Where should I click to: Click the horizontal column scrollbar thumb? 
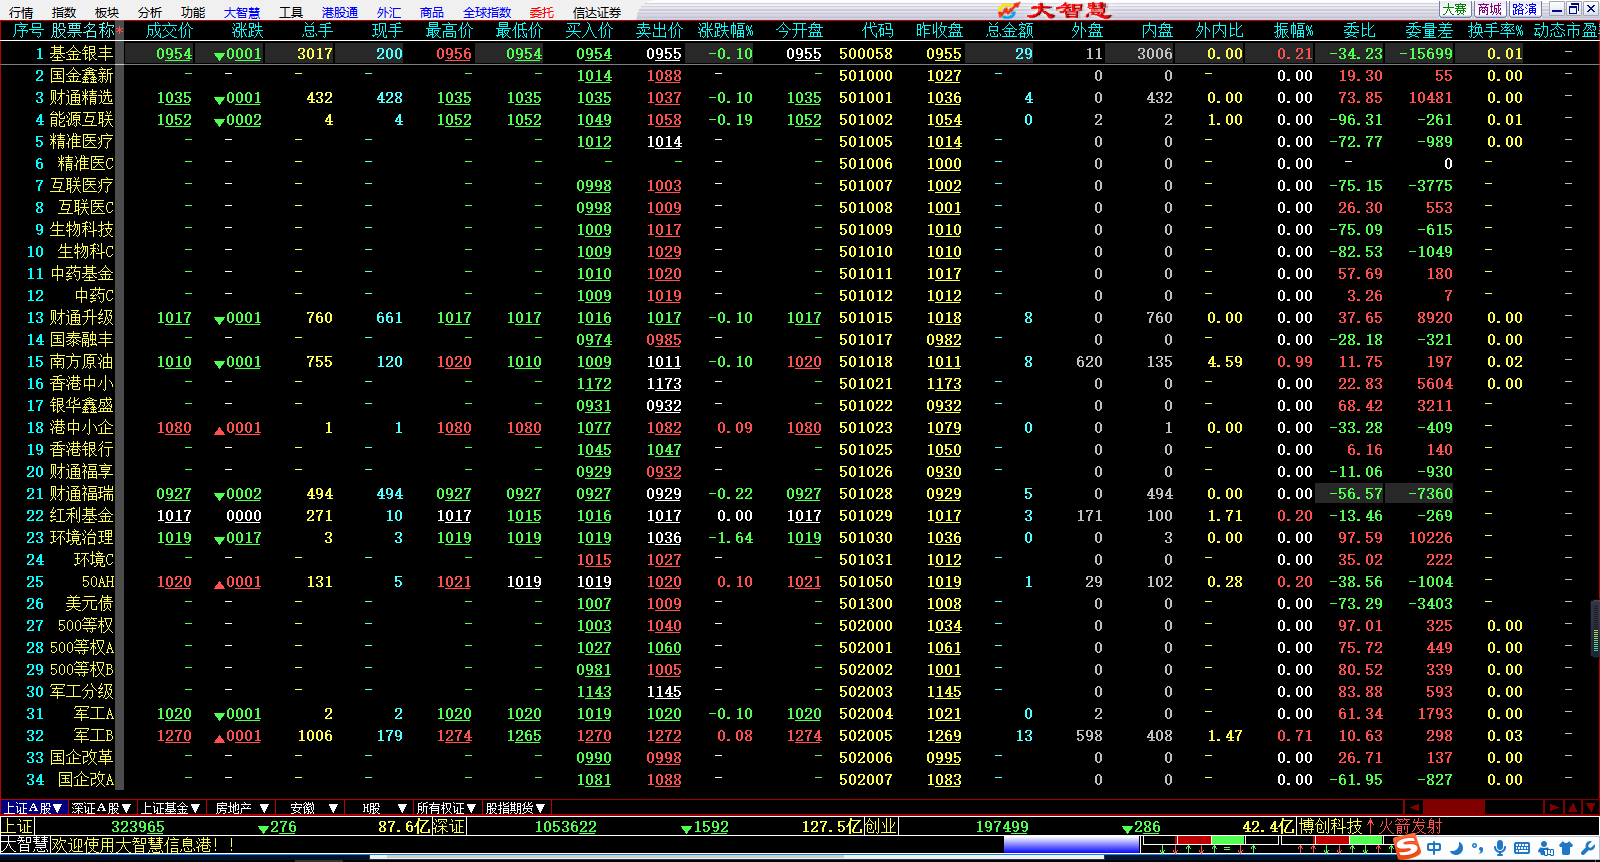pyautogui.click(x=1453, y=807)
